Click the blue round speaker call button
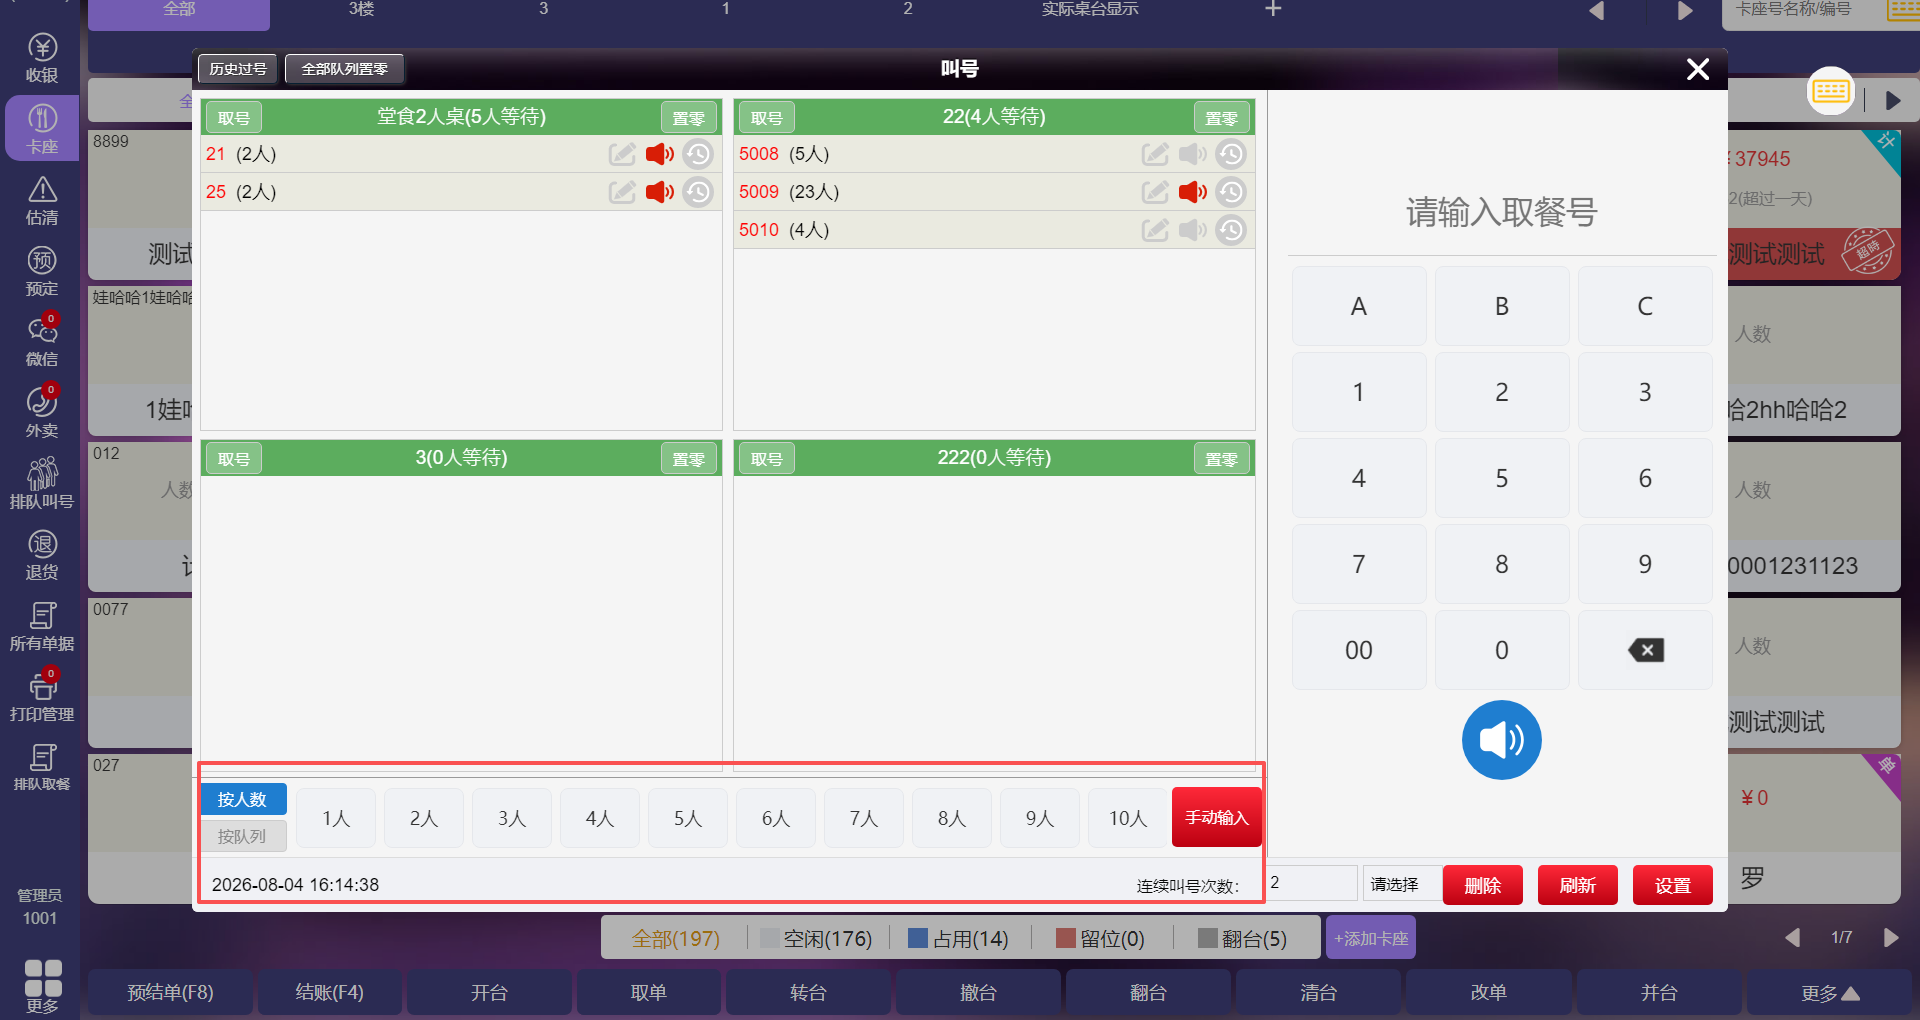Screen dimensions: 1920x1020 point(1502,740)
